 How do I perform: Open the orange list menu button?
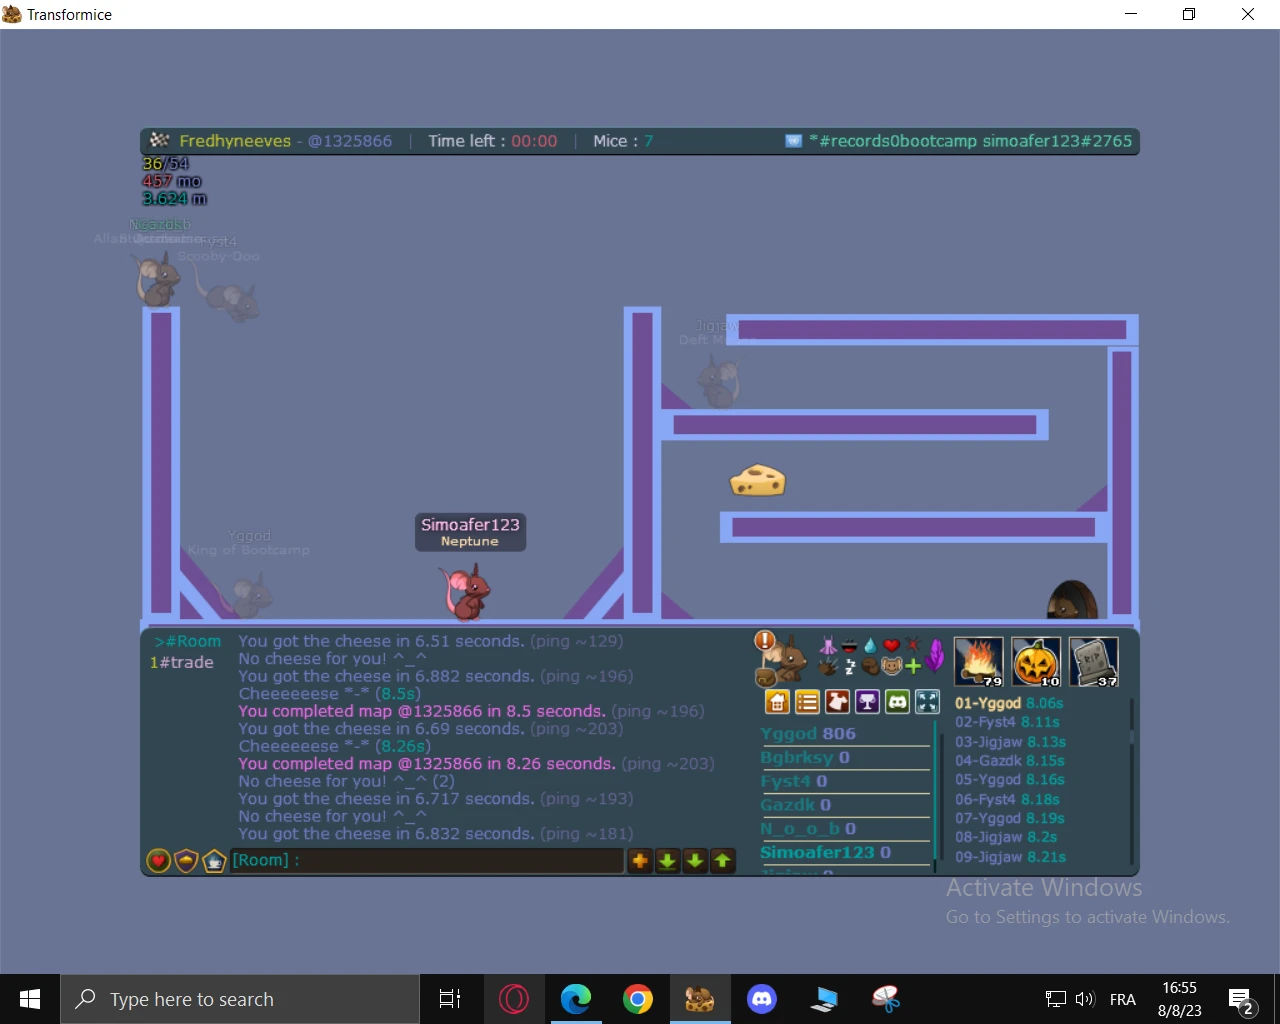coord(807,702)
